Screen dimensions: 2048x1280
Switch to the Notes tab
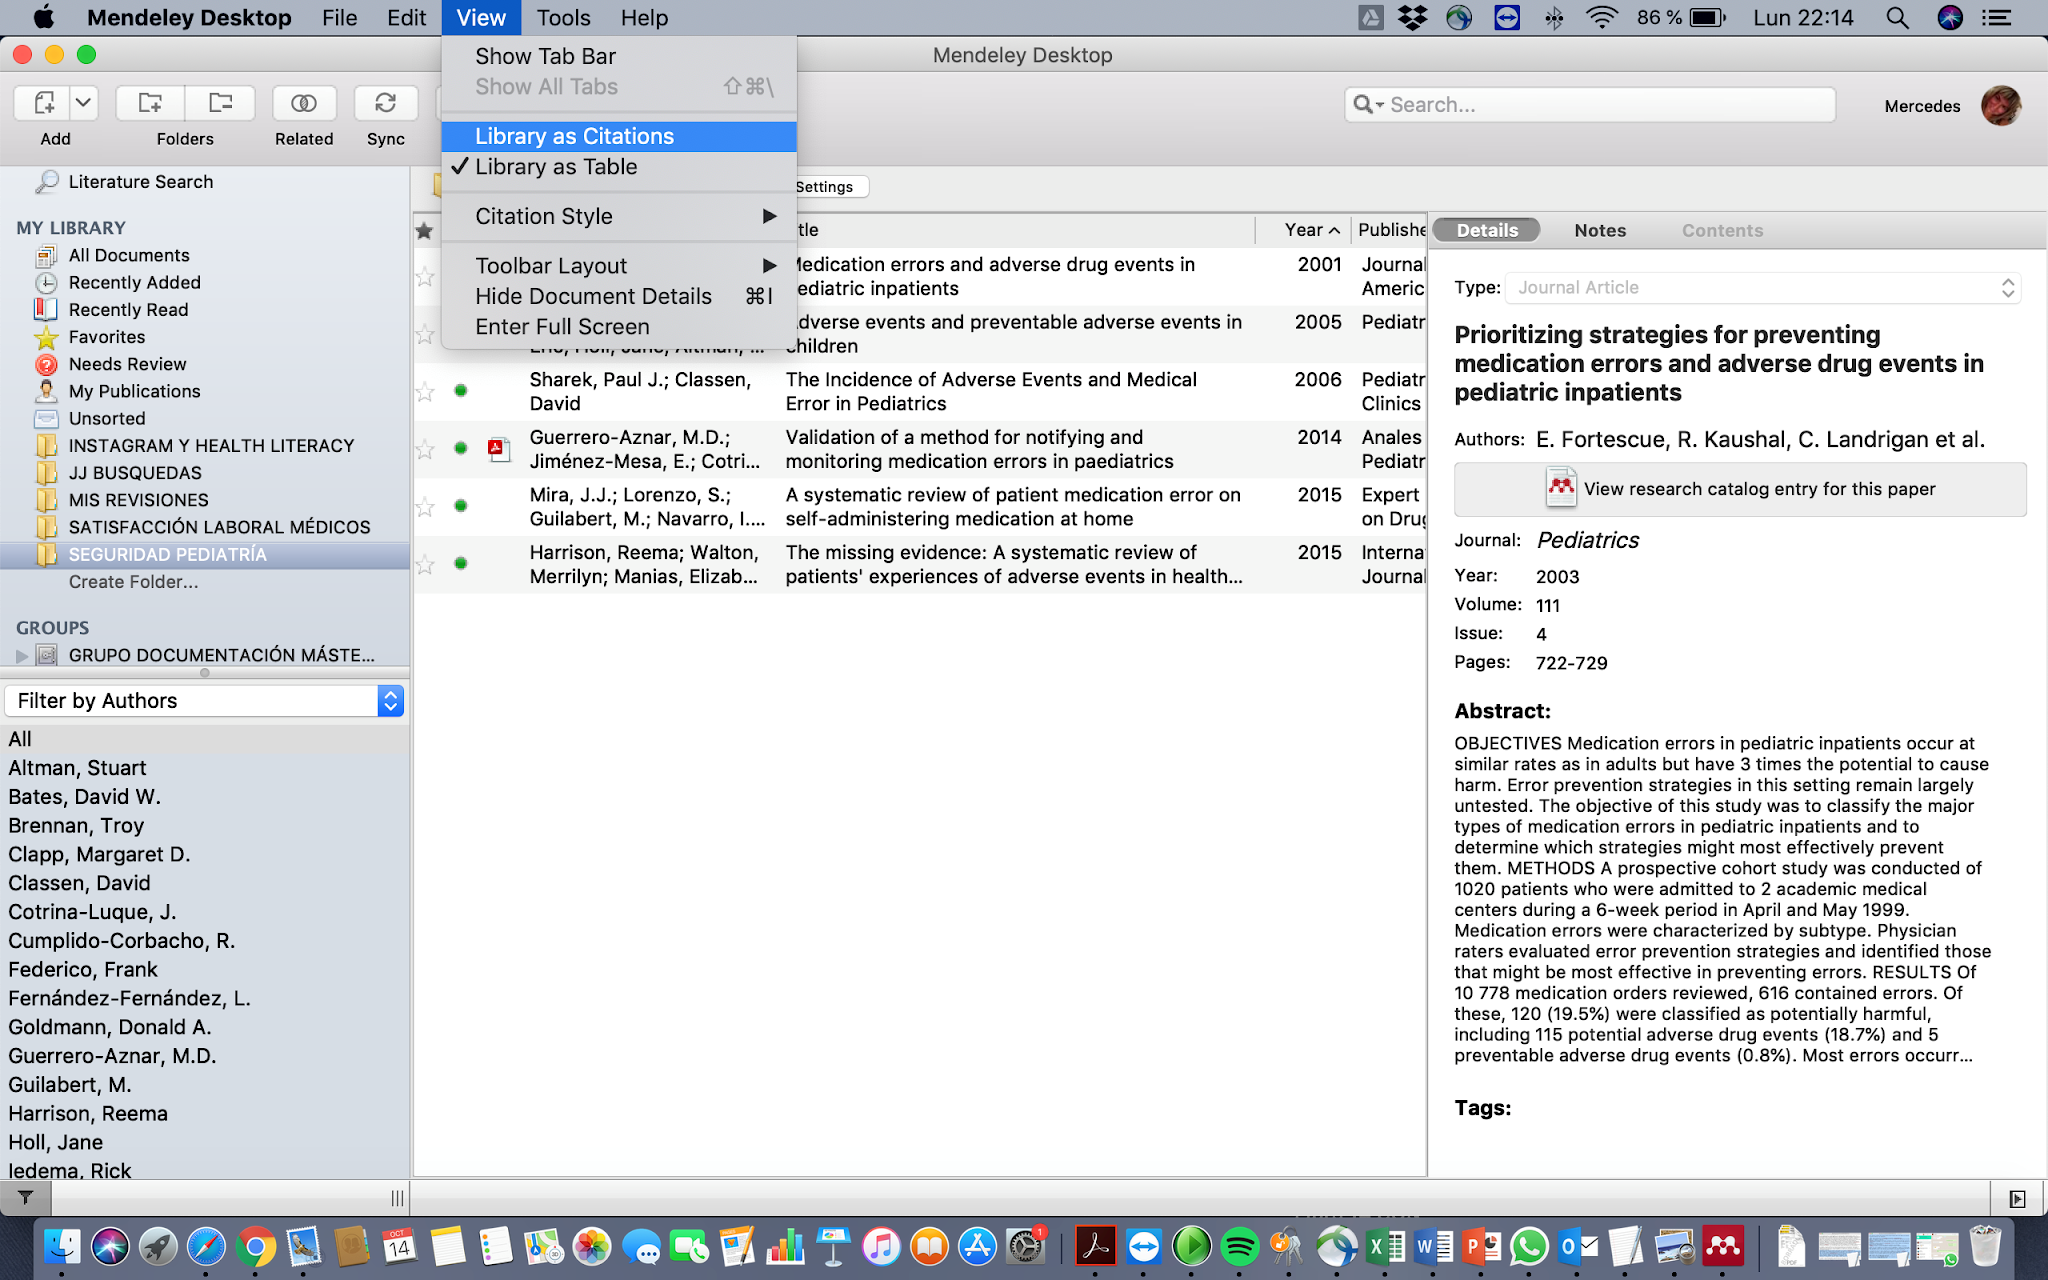(1599, 231)
